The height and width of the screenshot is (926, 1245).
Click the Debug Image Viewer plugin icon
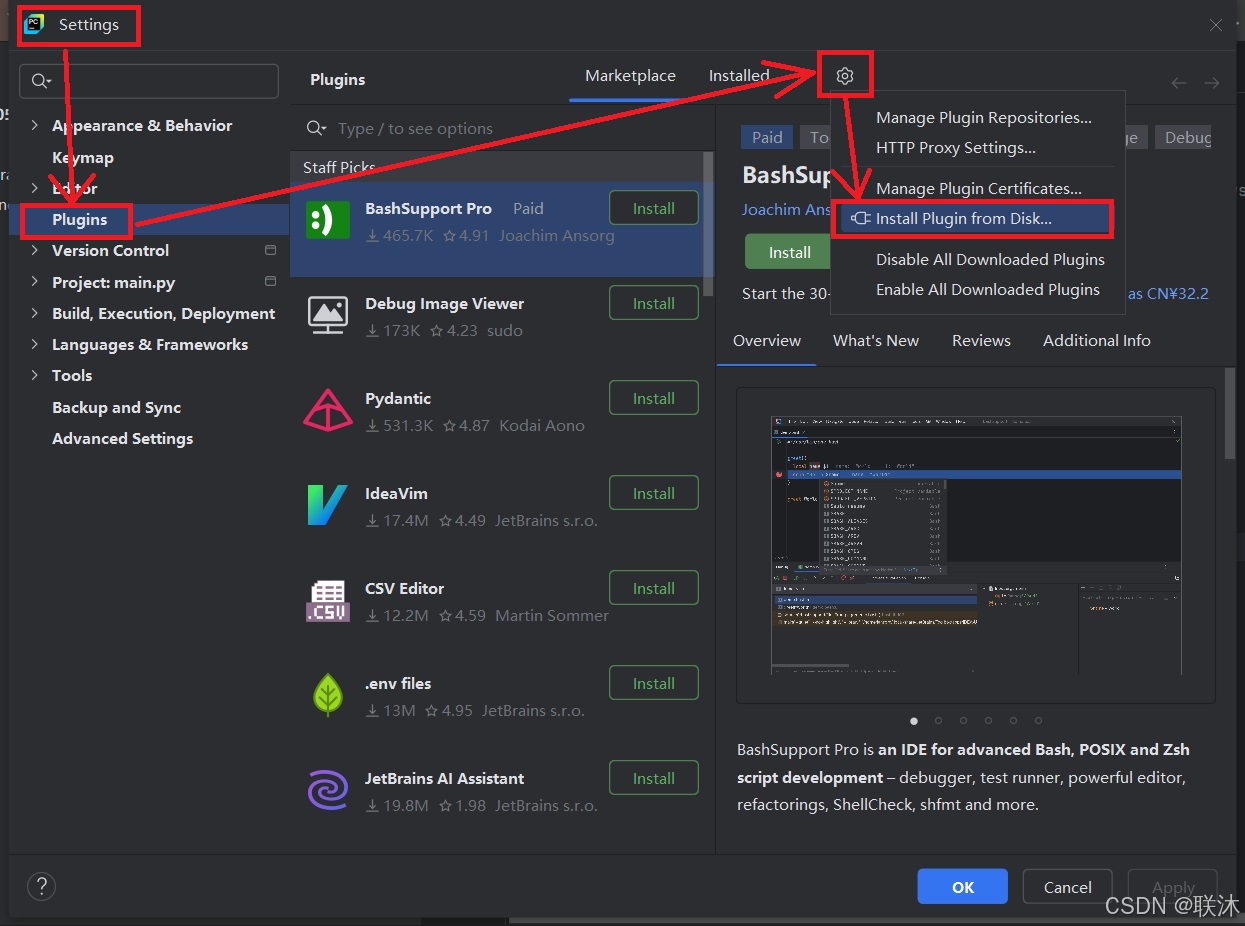click(x=327, y=315)
